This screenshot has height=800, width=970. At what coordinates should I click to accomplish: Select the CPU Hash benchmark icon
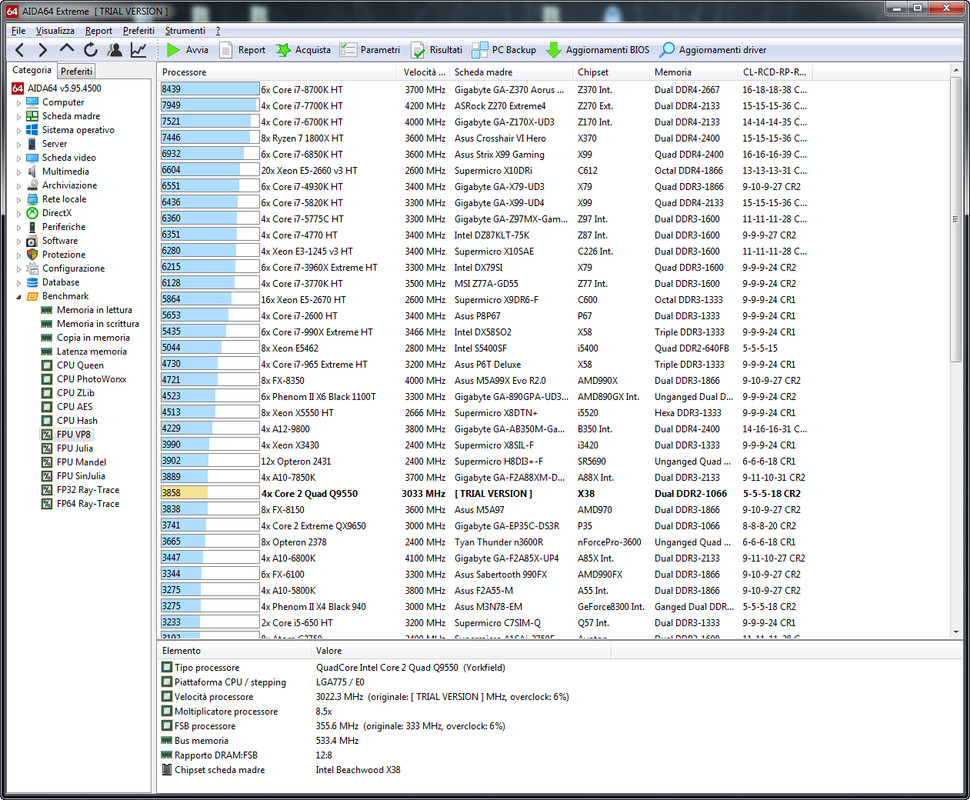[x=47, y=421]
